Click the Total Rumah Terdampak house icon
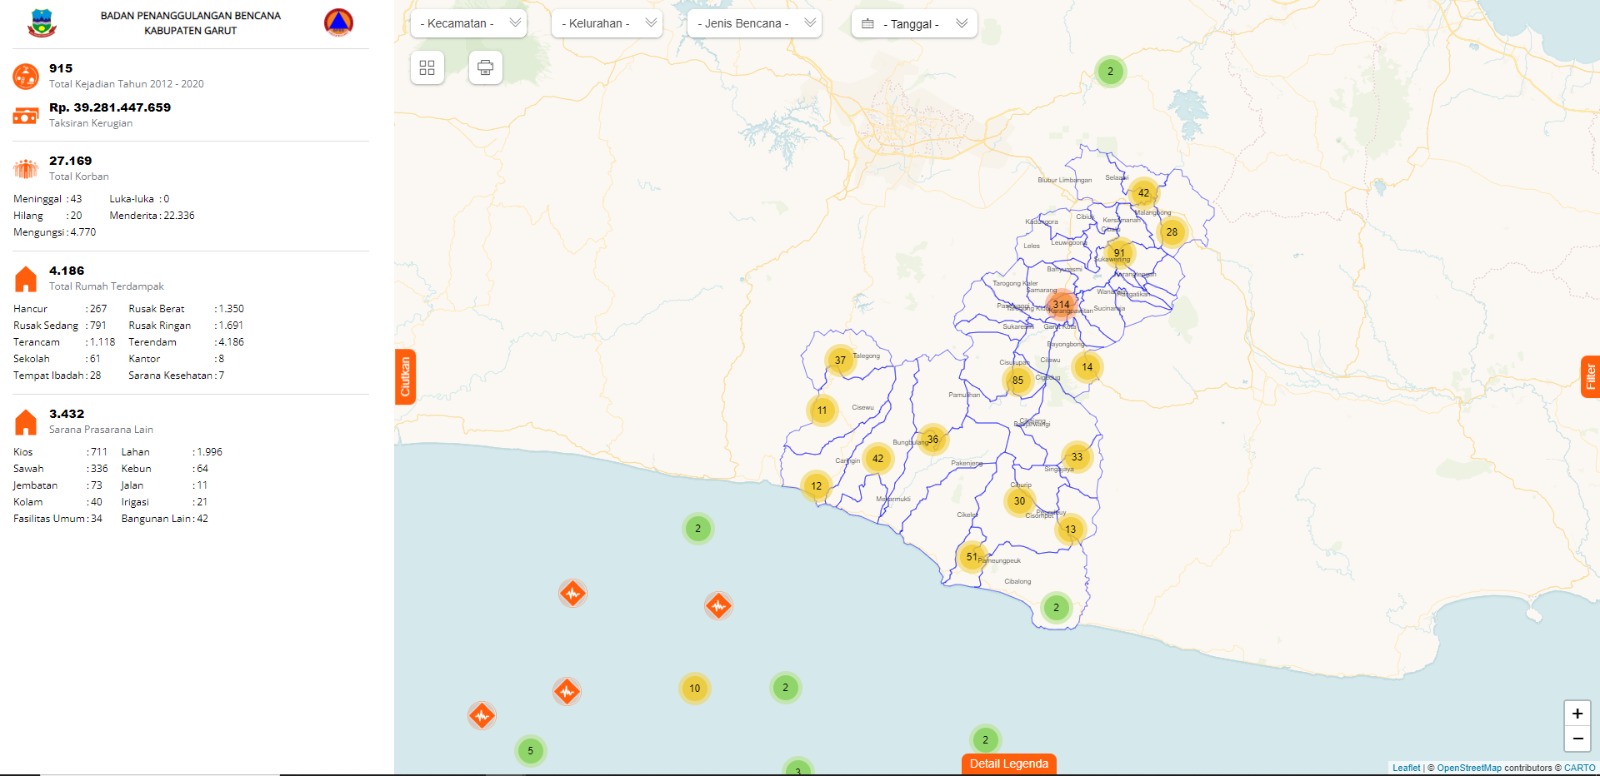The height and width of the screenshot is (776, 1600). (26, 278)
